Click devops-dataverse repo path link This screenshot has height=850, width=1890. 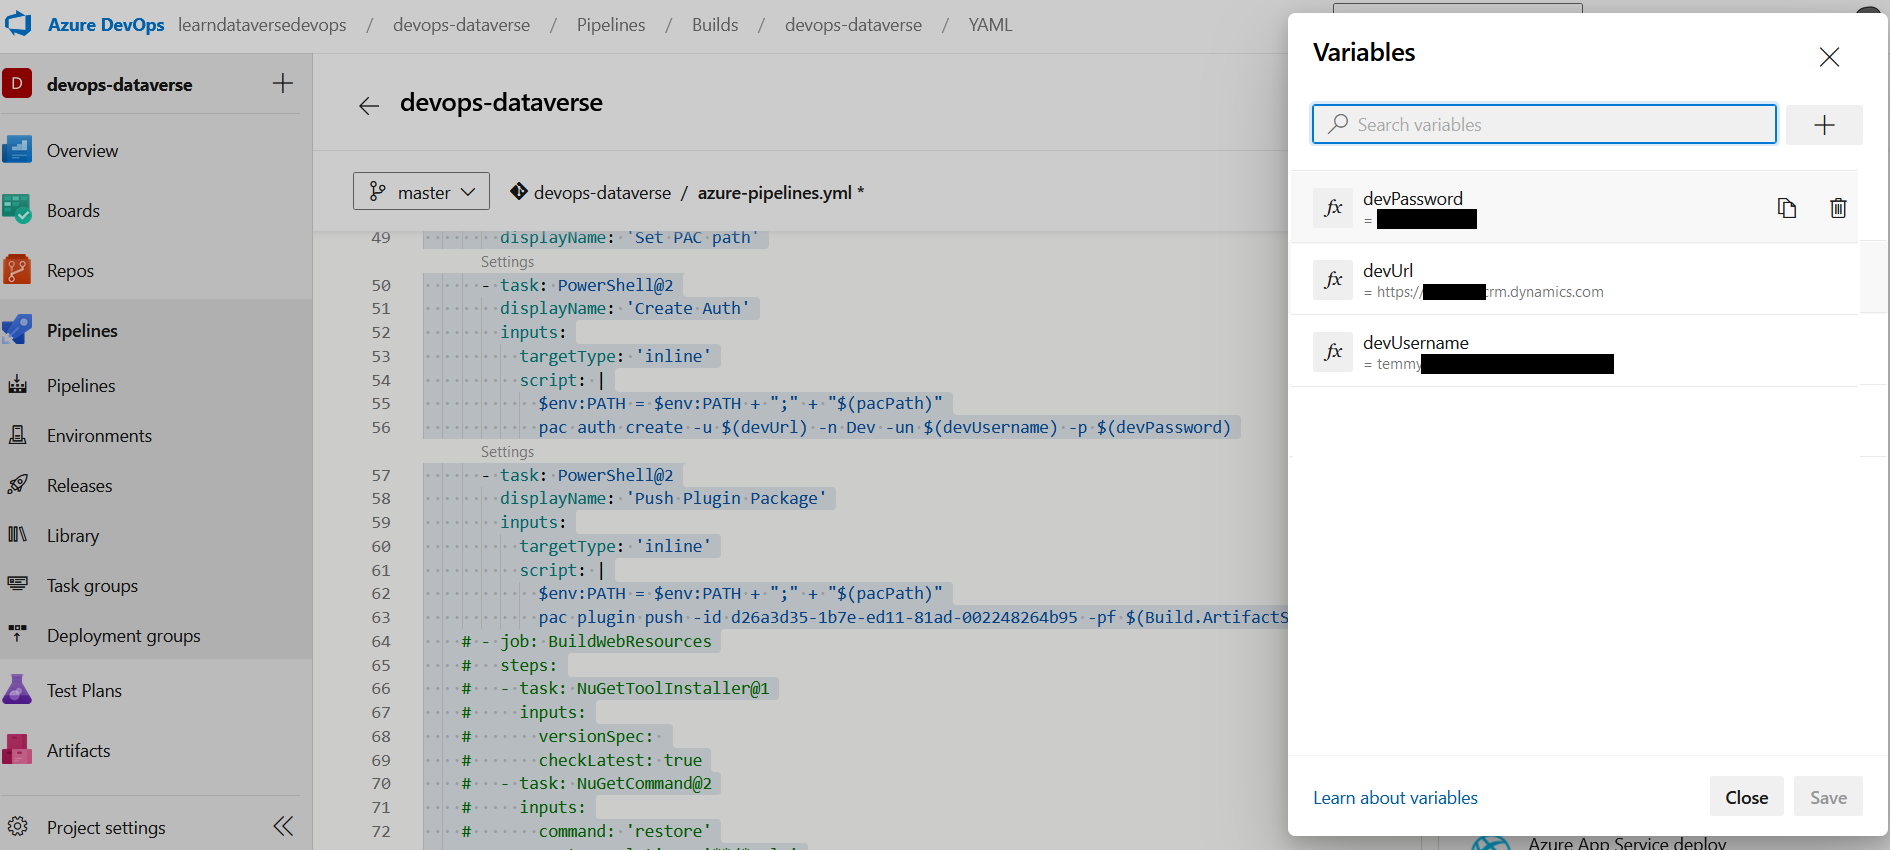[602, 192]
